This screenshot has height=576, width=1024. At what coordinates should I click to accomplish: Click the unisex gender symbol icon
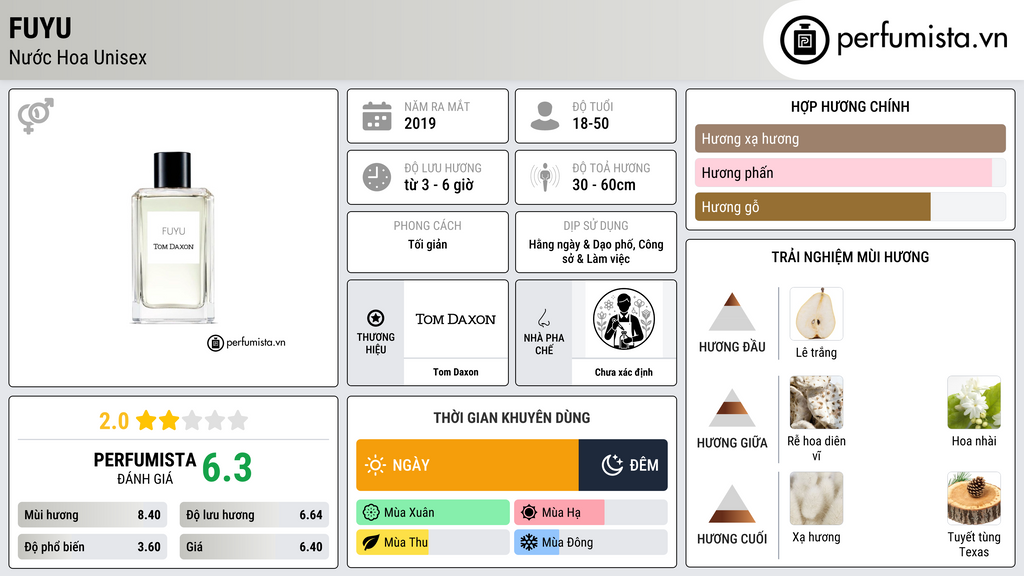[x=36, y=116]
